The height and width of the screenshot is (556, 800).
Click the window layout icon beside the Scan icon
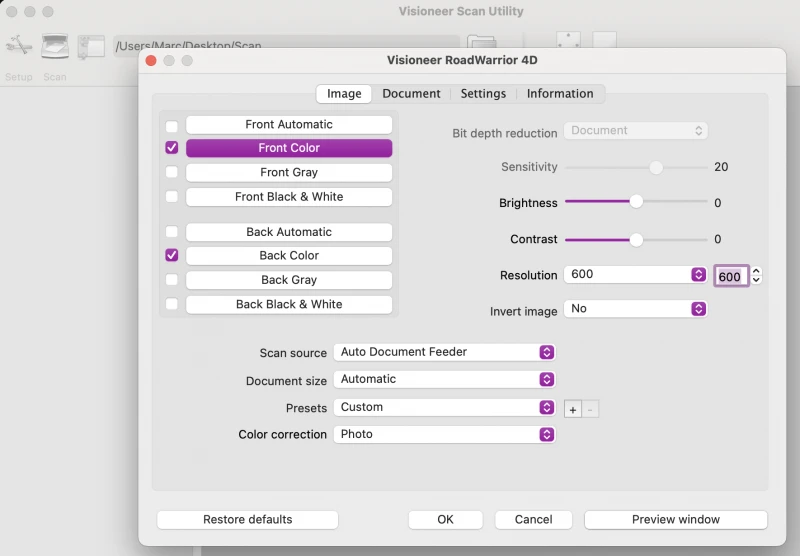[x=91, y=47]
